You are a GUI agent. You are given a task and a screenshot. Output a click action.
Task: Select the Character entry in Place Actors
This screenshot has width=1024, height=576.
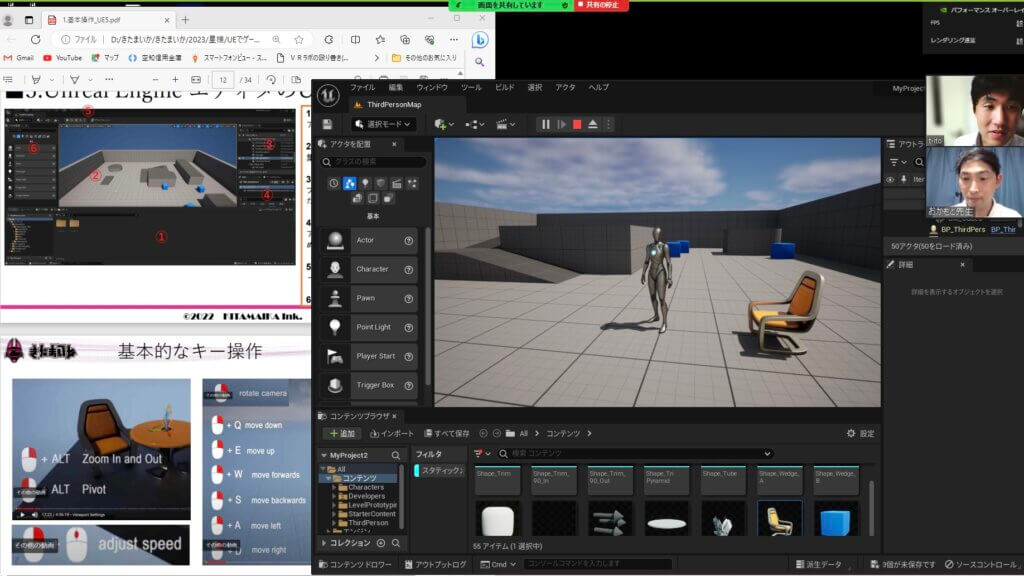368,270
